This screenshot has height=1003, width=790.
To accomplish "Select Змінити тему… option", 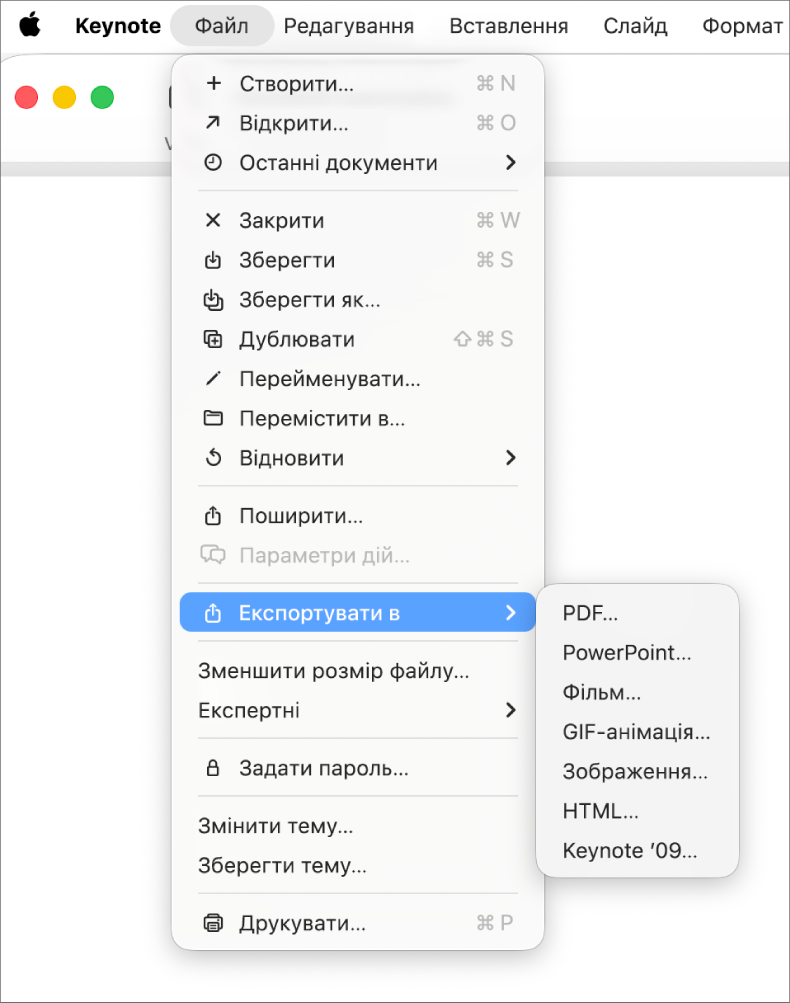I will pos(358,826).
